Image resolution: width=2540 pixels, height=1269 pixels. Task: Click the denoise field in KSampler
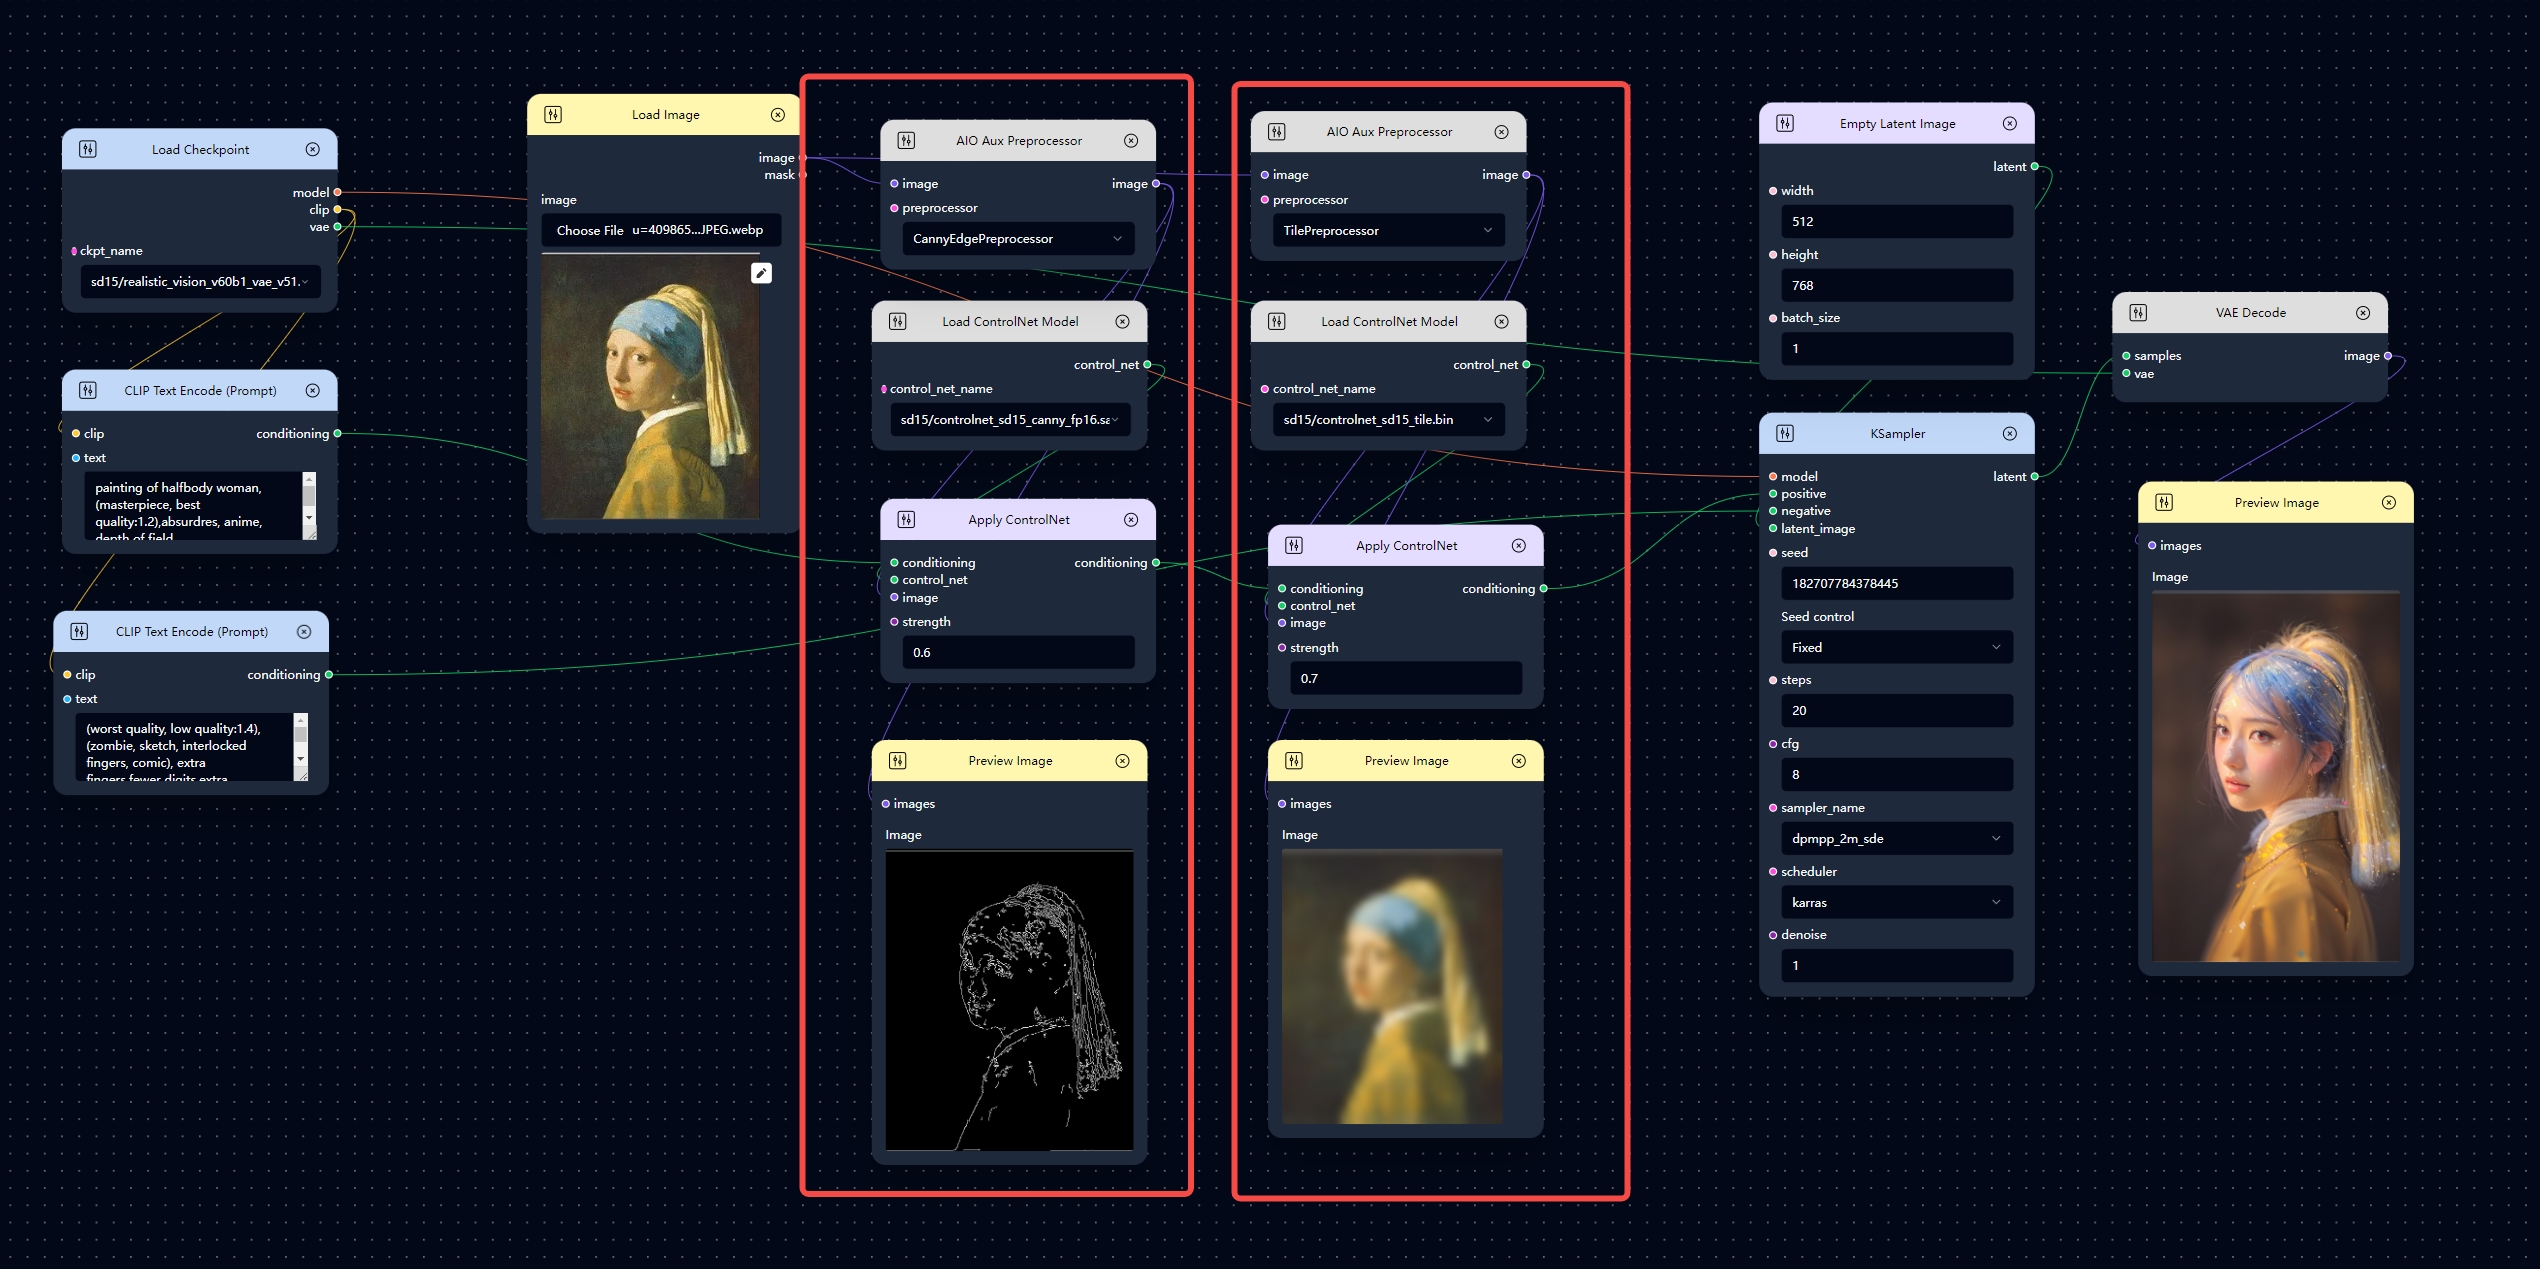point(1897,965)
